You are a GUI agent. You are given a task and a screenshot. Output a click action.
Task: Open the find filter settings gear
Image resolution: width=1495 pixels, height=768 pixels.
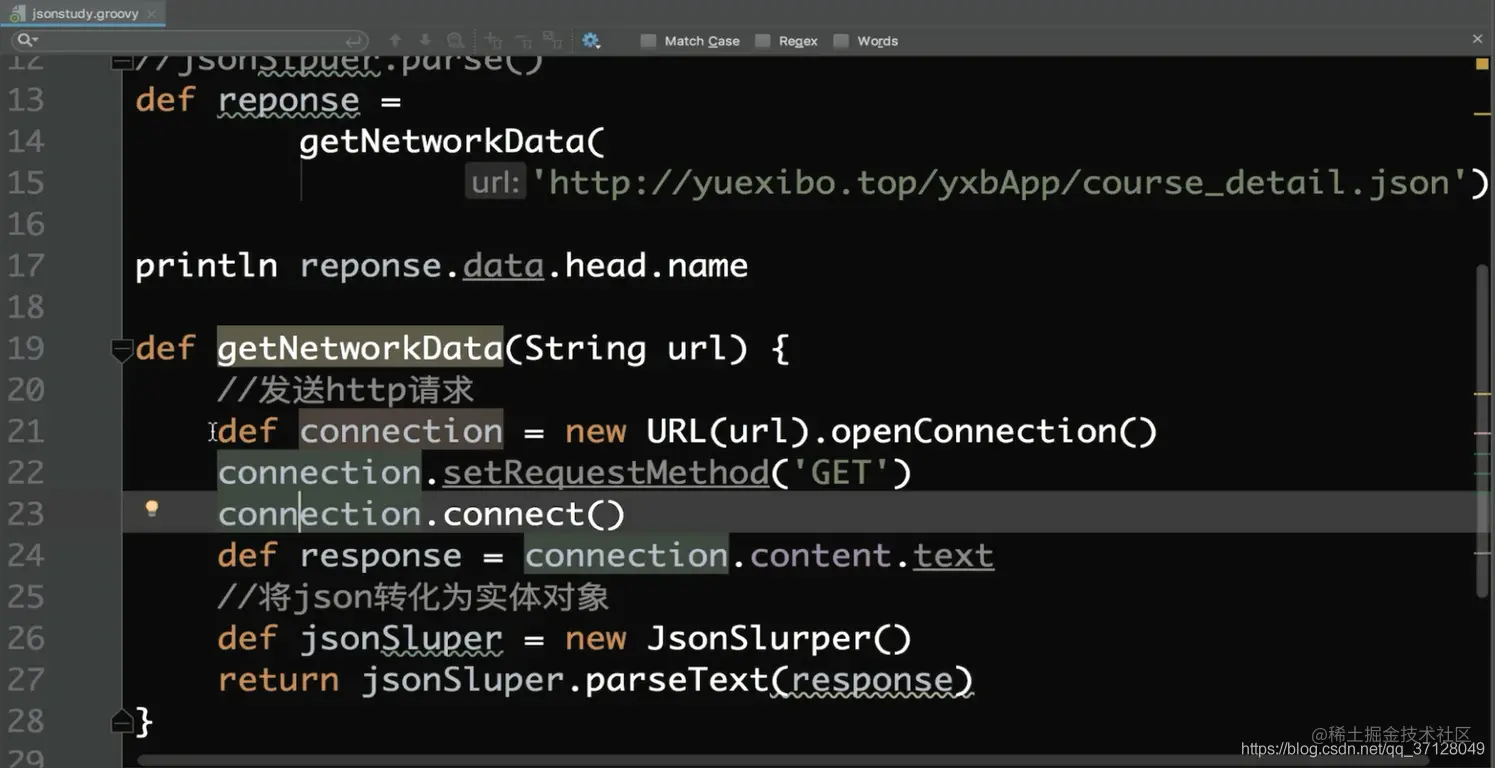591,41
